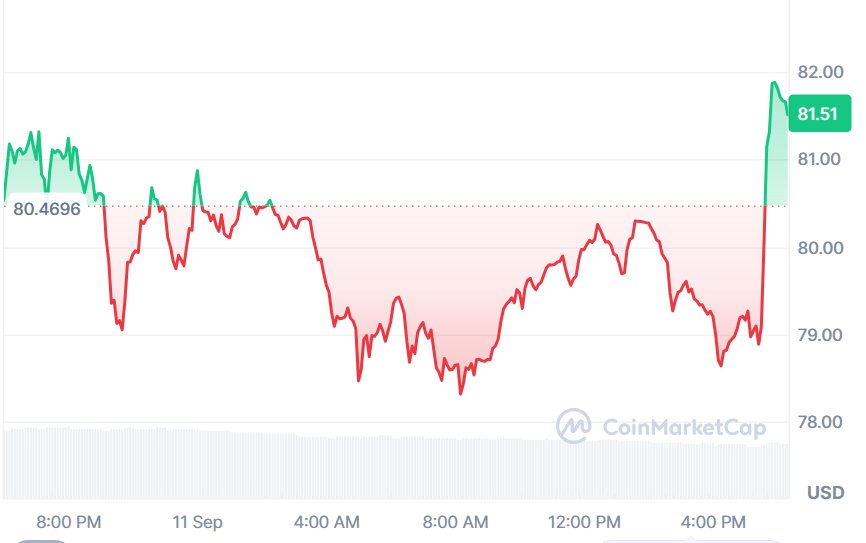
Task: Click the CoinMarketCap watermark text
Action: (684, 427)
